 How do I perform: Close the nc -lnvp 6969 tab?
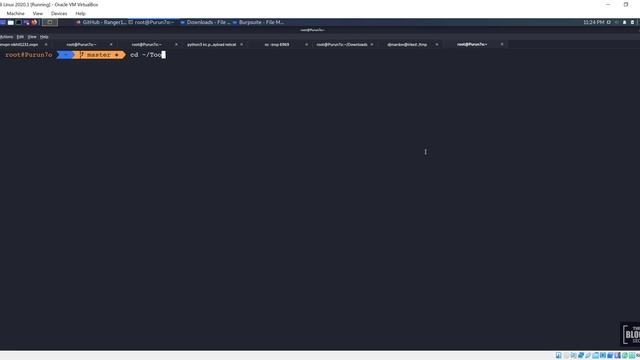pyautogui.click(x=307, y=44)
